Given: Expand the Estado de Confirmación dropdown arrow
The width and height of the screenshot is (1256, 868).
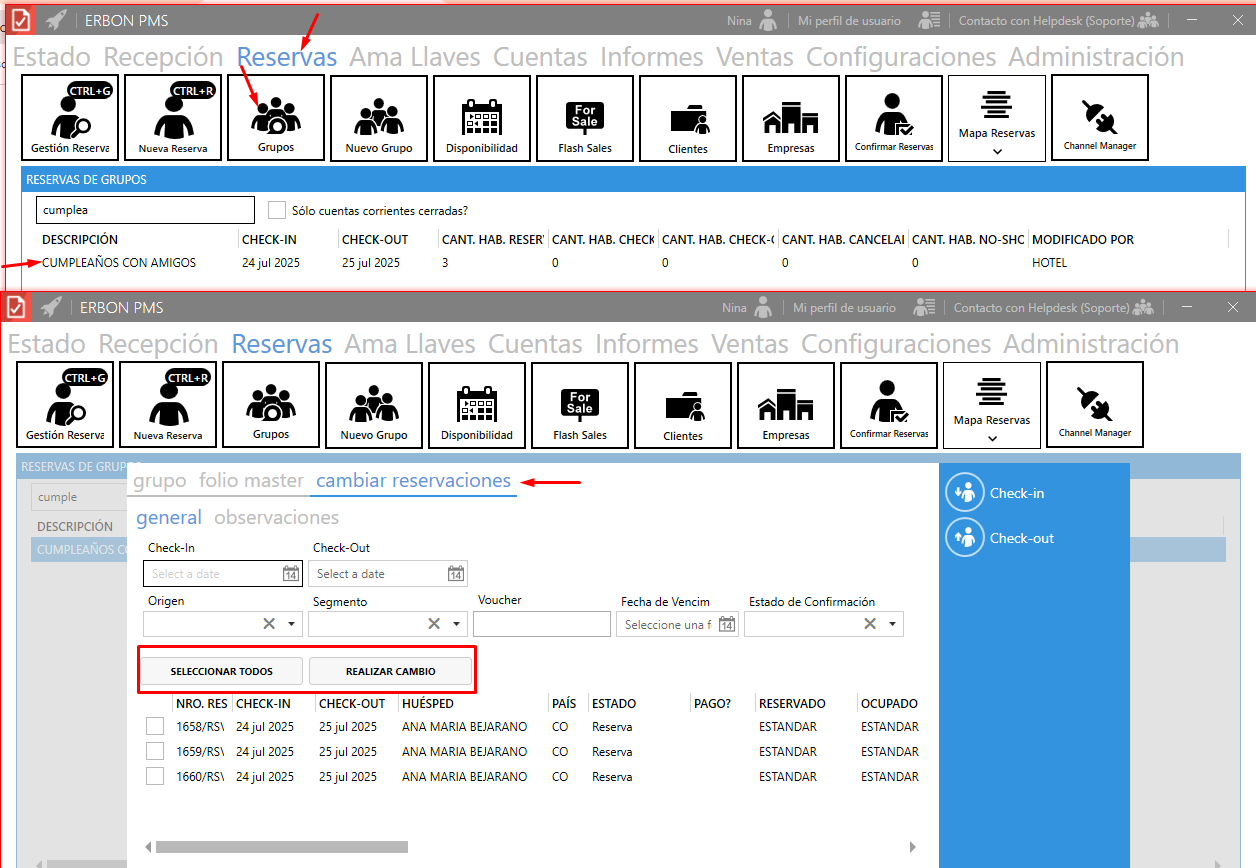Looking at the screenshot, I should [892, 624].
